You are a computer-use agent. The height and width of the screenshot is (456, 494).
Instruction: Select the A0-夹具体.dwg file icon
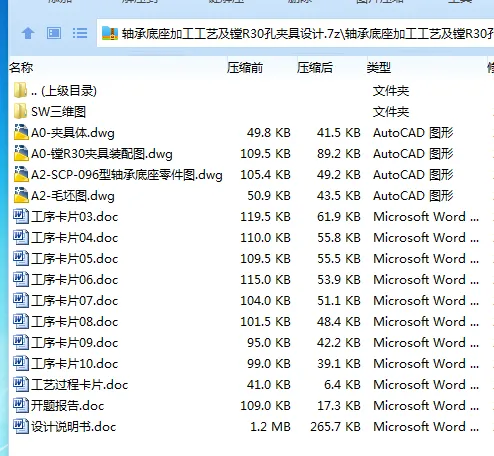click(21, 132)
